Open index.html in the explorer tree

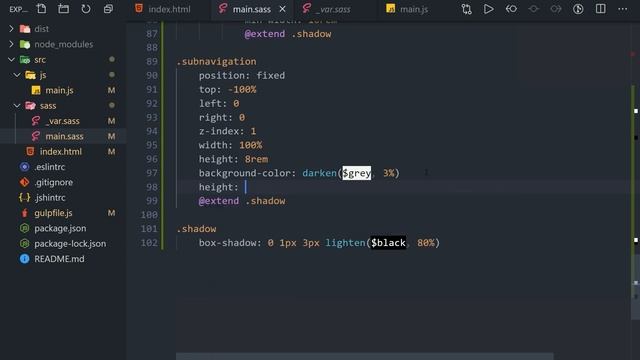click(60, 151)
